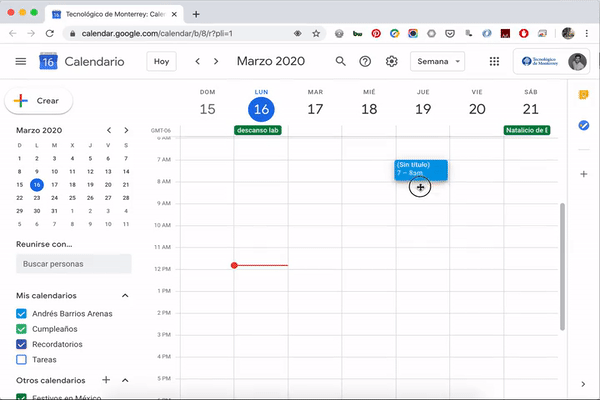Open Google Keep from side panel

583,94
